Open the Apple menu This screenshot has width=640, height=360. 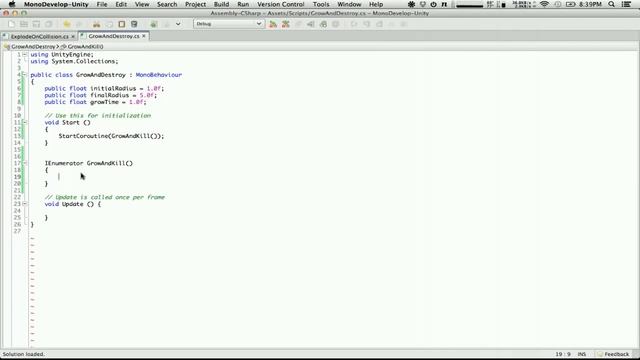(x=11, y=4)
